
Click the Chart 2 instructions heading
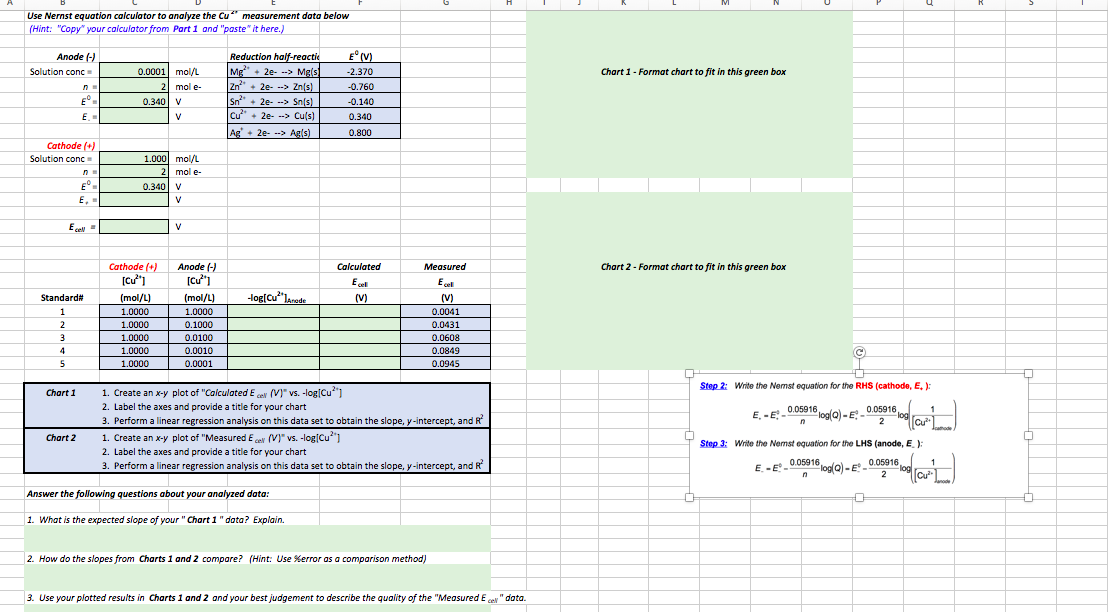pos(61,438)
